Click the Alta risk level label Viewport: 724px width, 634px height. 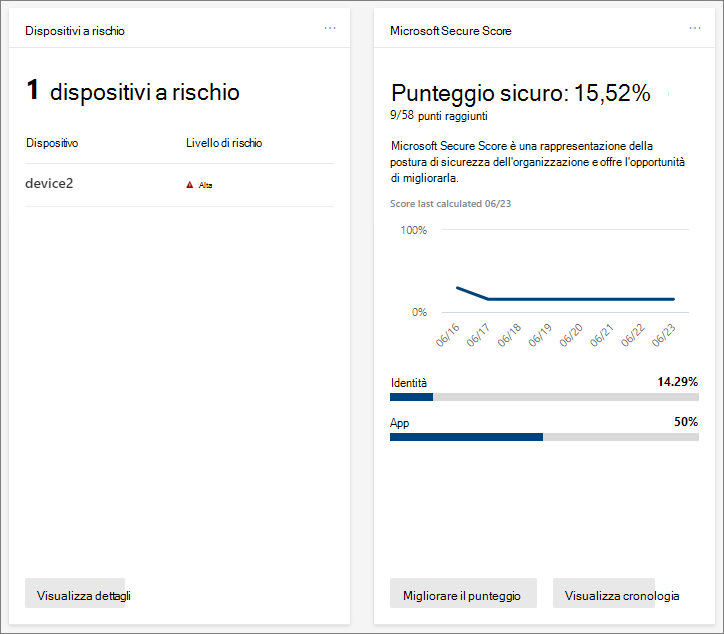pyautogui.click(x=205, y=185)
